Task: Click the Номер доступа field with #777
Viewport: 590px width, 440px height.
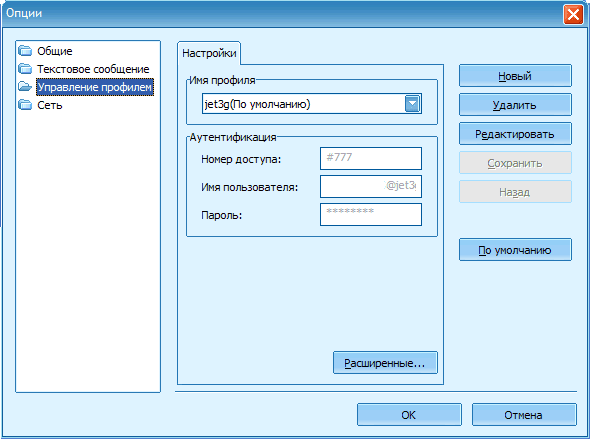Action: click(371, 158)
